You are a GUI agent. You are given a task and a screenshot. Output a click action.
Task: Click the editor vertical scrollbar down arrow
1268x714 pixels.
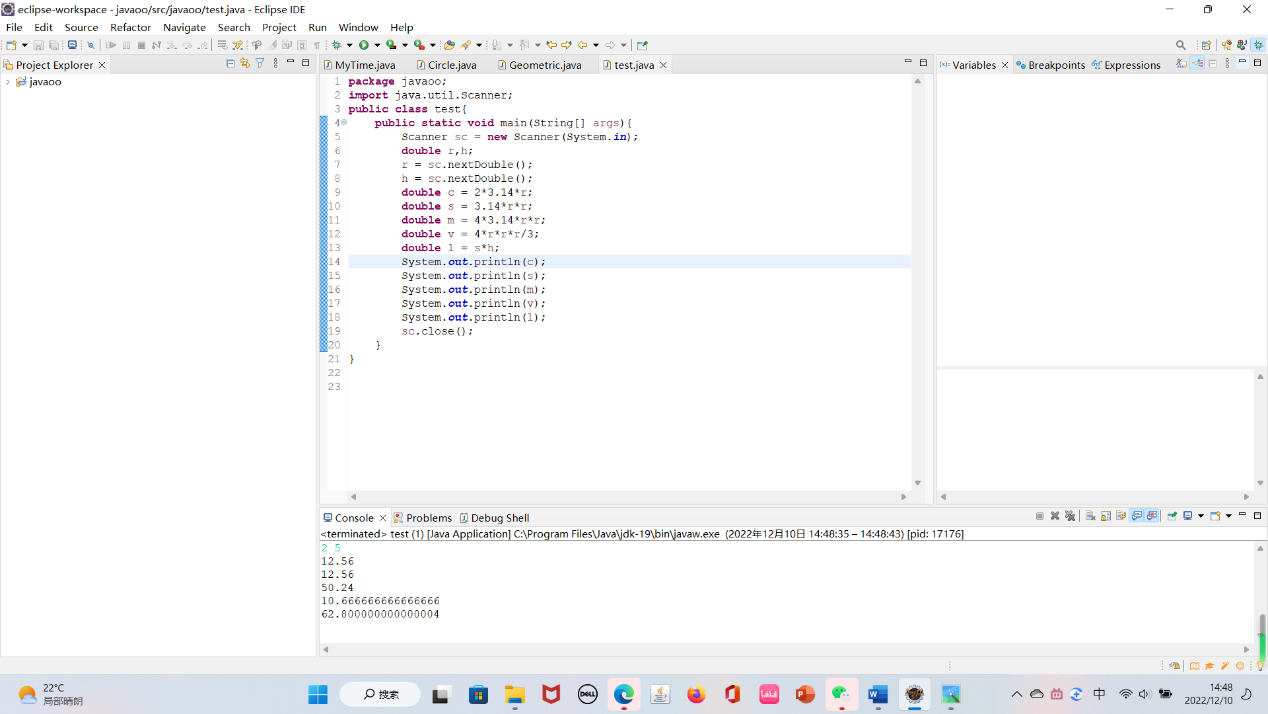(x=918, y=483)
